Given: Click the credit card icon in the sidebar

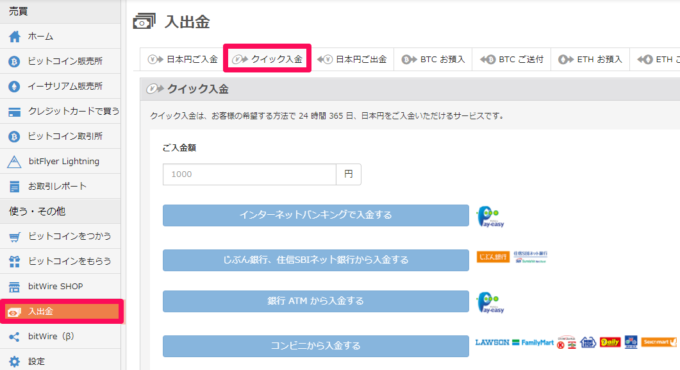Looking at the screenshot, I should (x=14, y=112).
